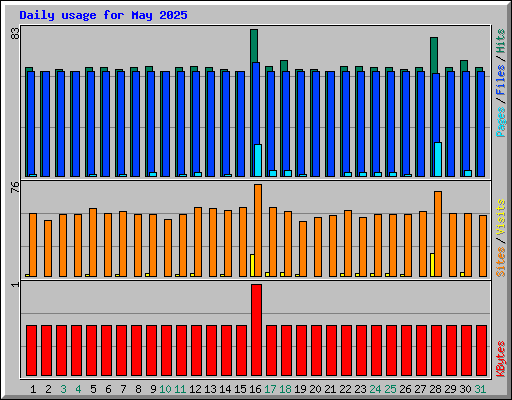Click the red 'KBytes' legend label

click(500, 359)
